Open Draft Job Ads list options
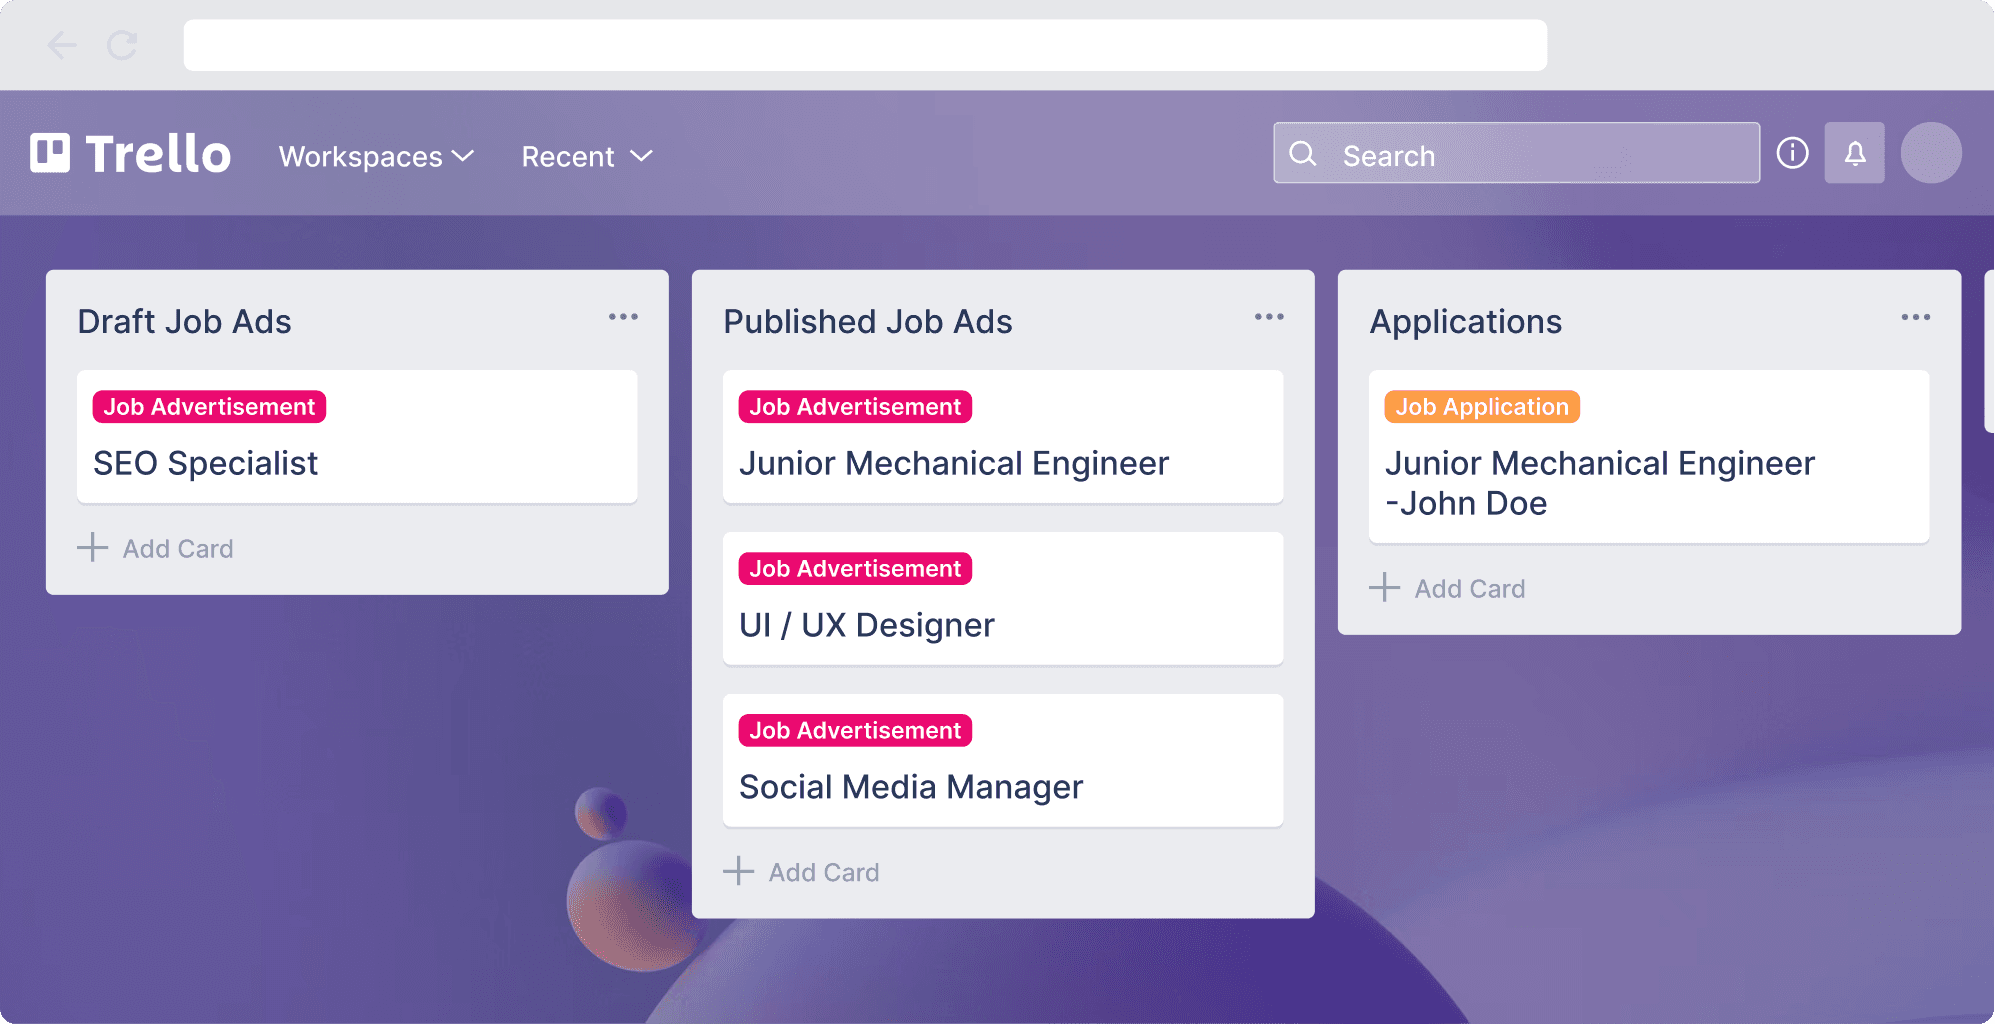1995x1024 pixels. pos(623,317)
